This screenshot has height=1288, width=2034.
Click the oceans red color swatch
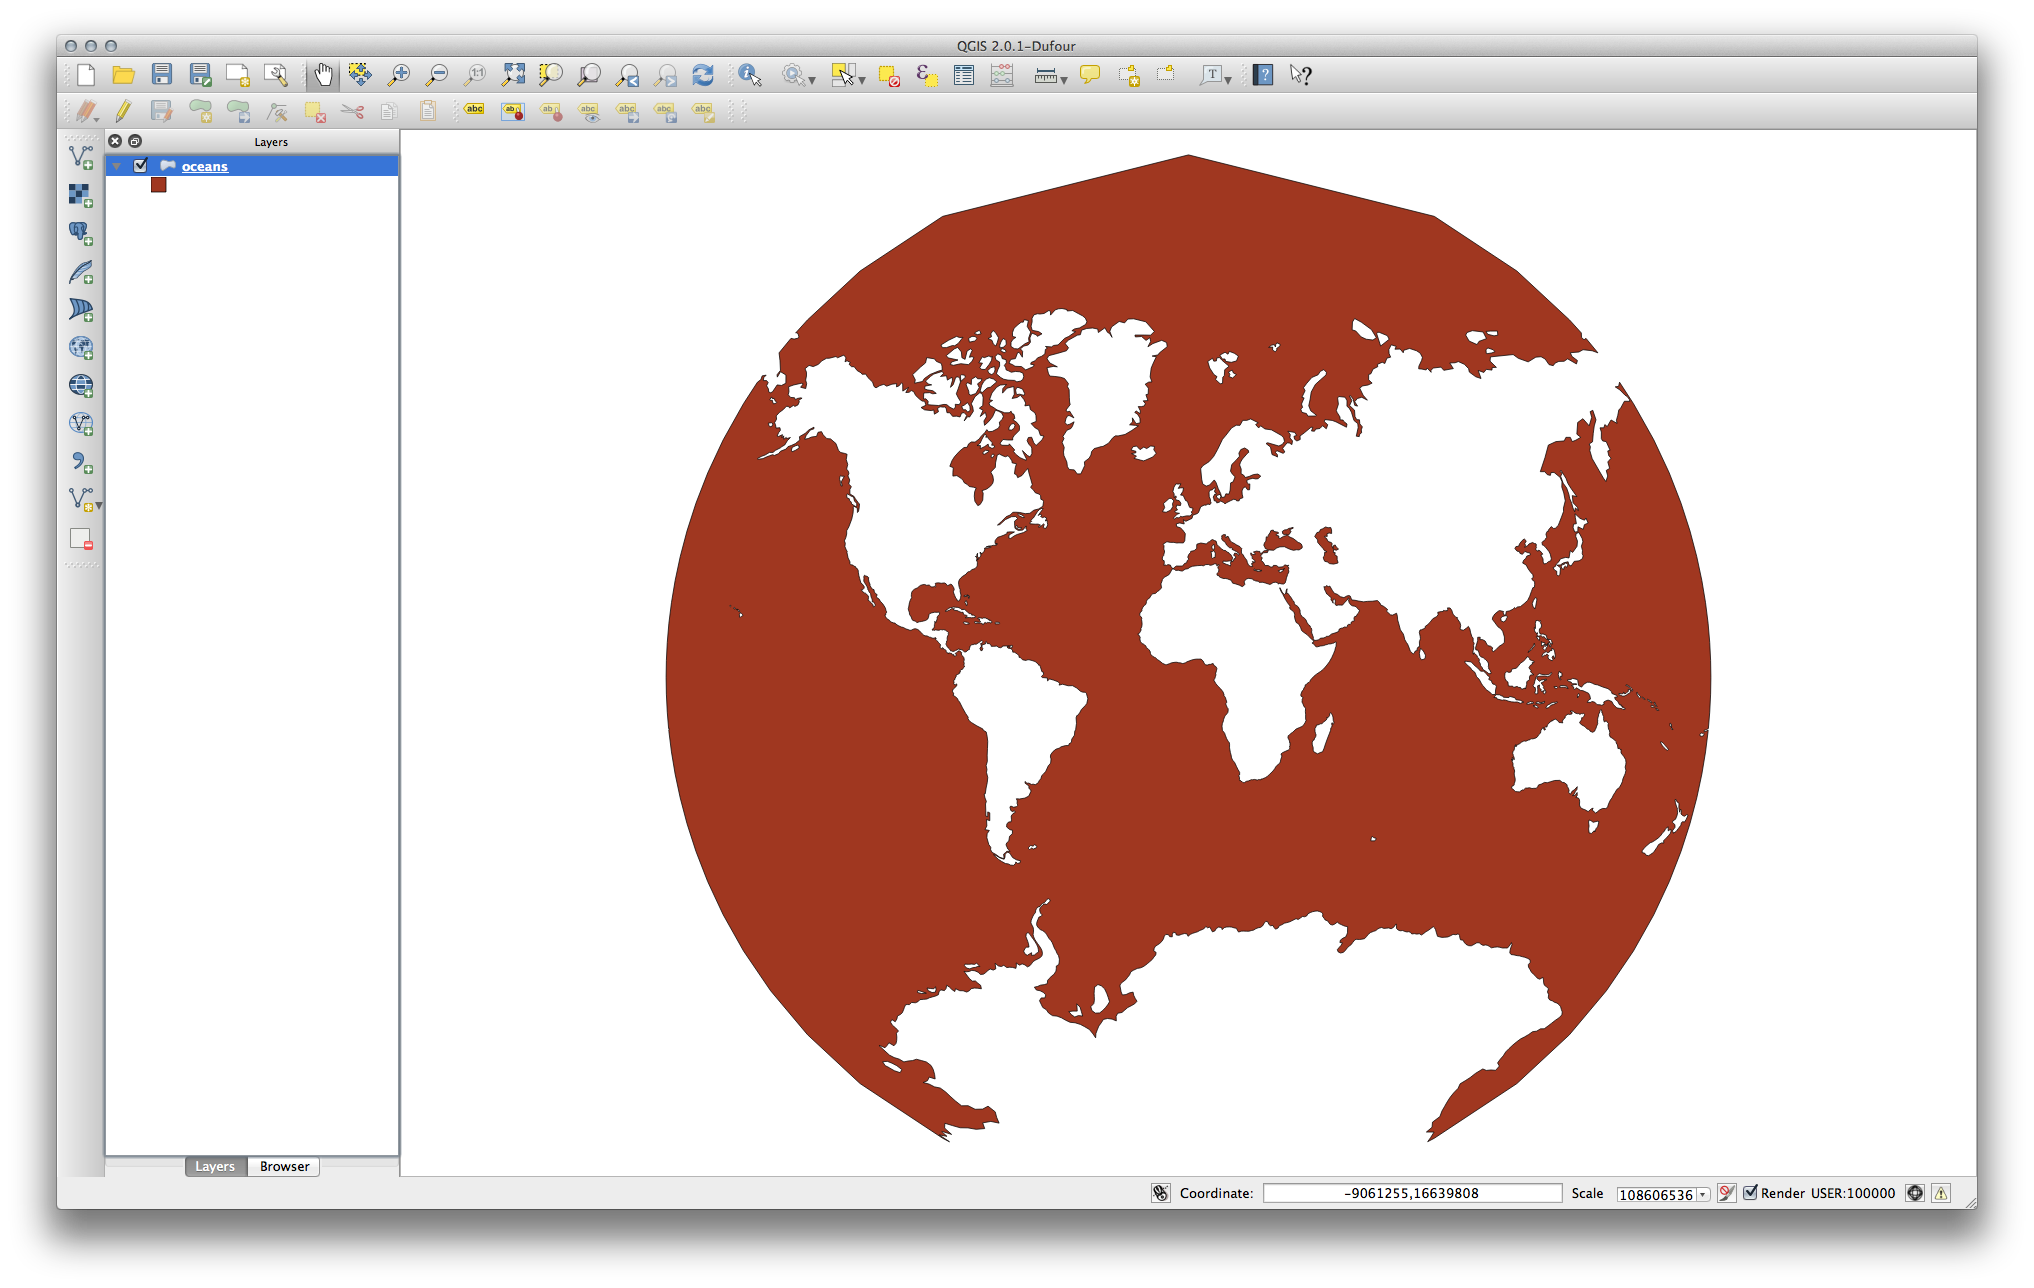[x=158, y=185]
